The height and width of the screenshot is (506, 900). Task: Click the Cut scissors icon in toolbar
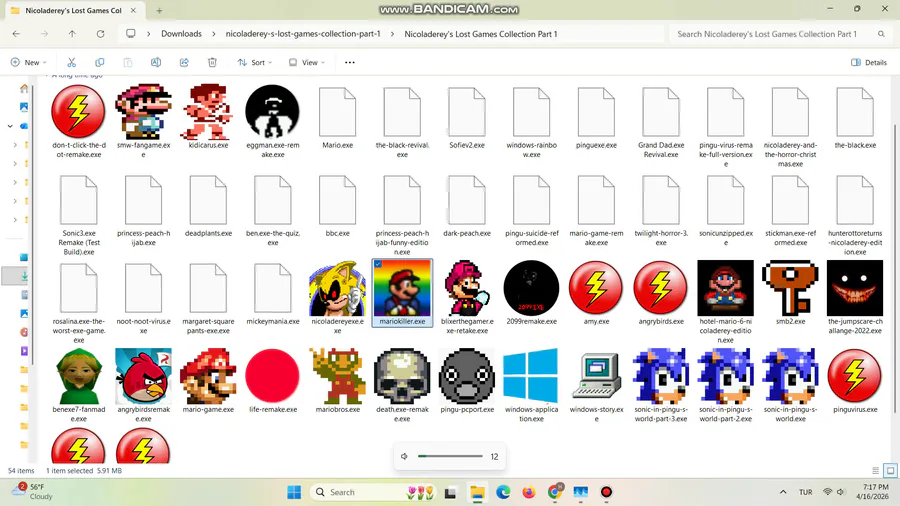[72, 62]
